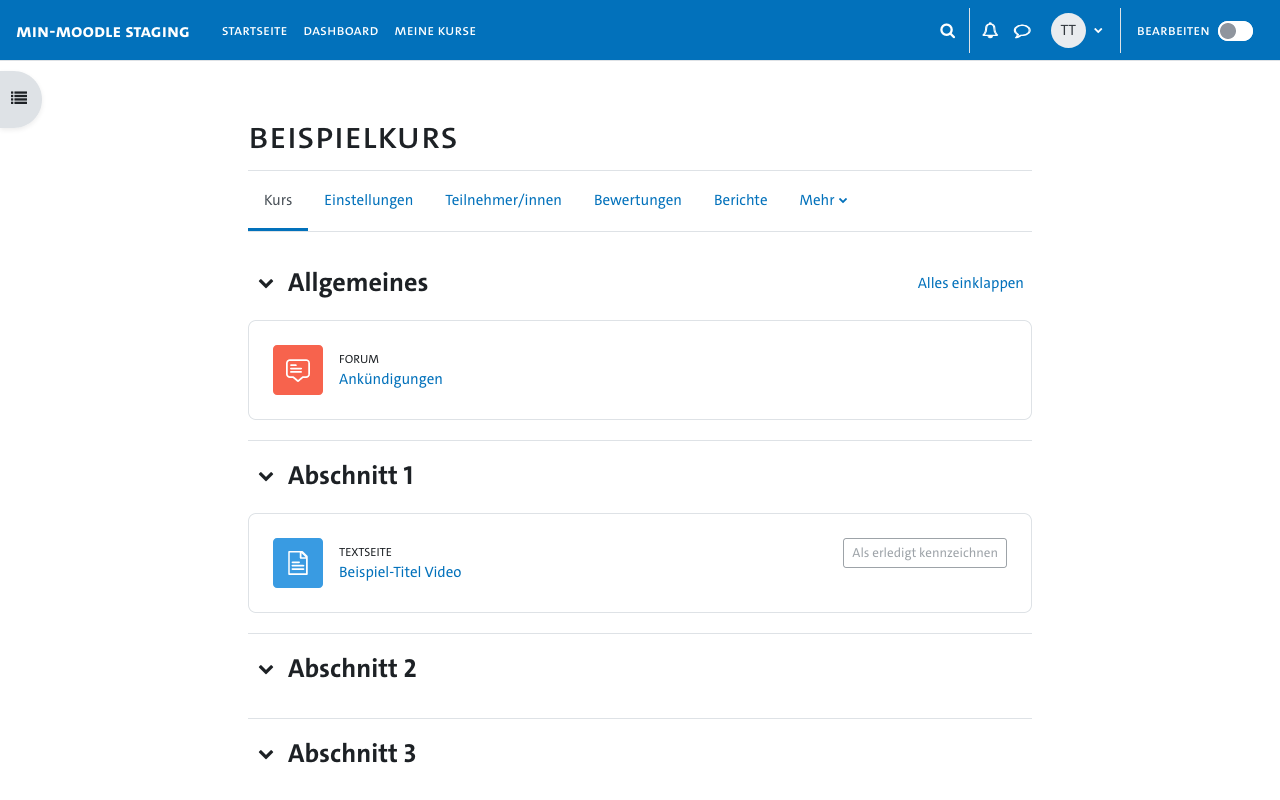Click the blue Textseite page icon
This screenshot has height=800, width=1280.
tap(298, 563)
